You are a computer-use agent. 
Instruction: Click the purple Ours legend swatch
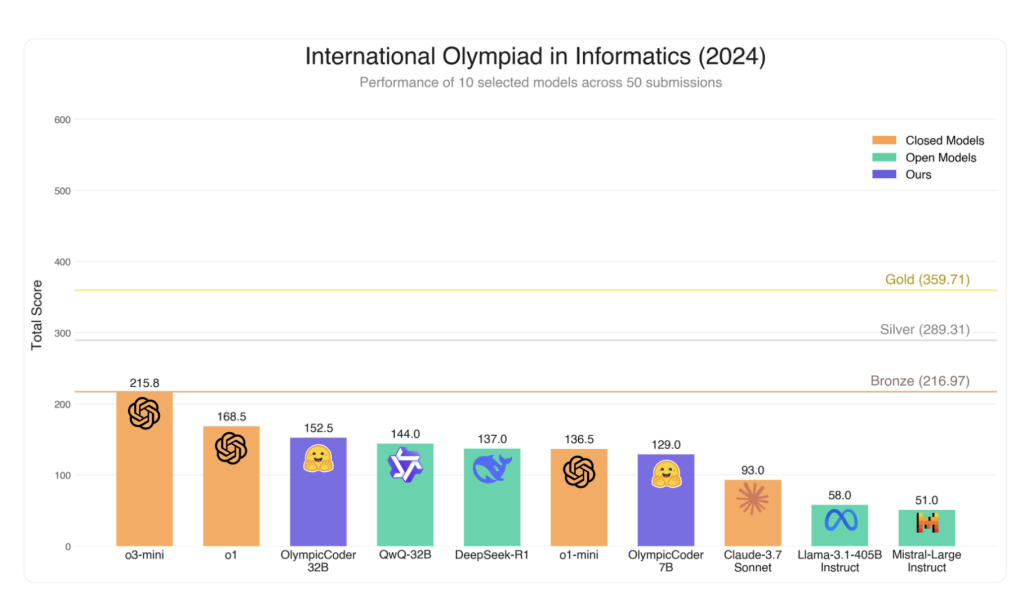tap(884, 174)
